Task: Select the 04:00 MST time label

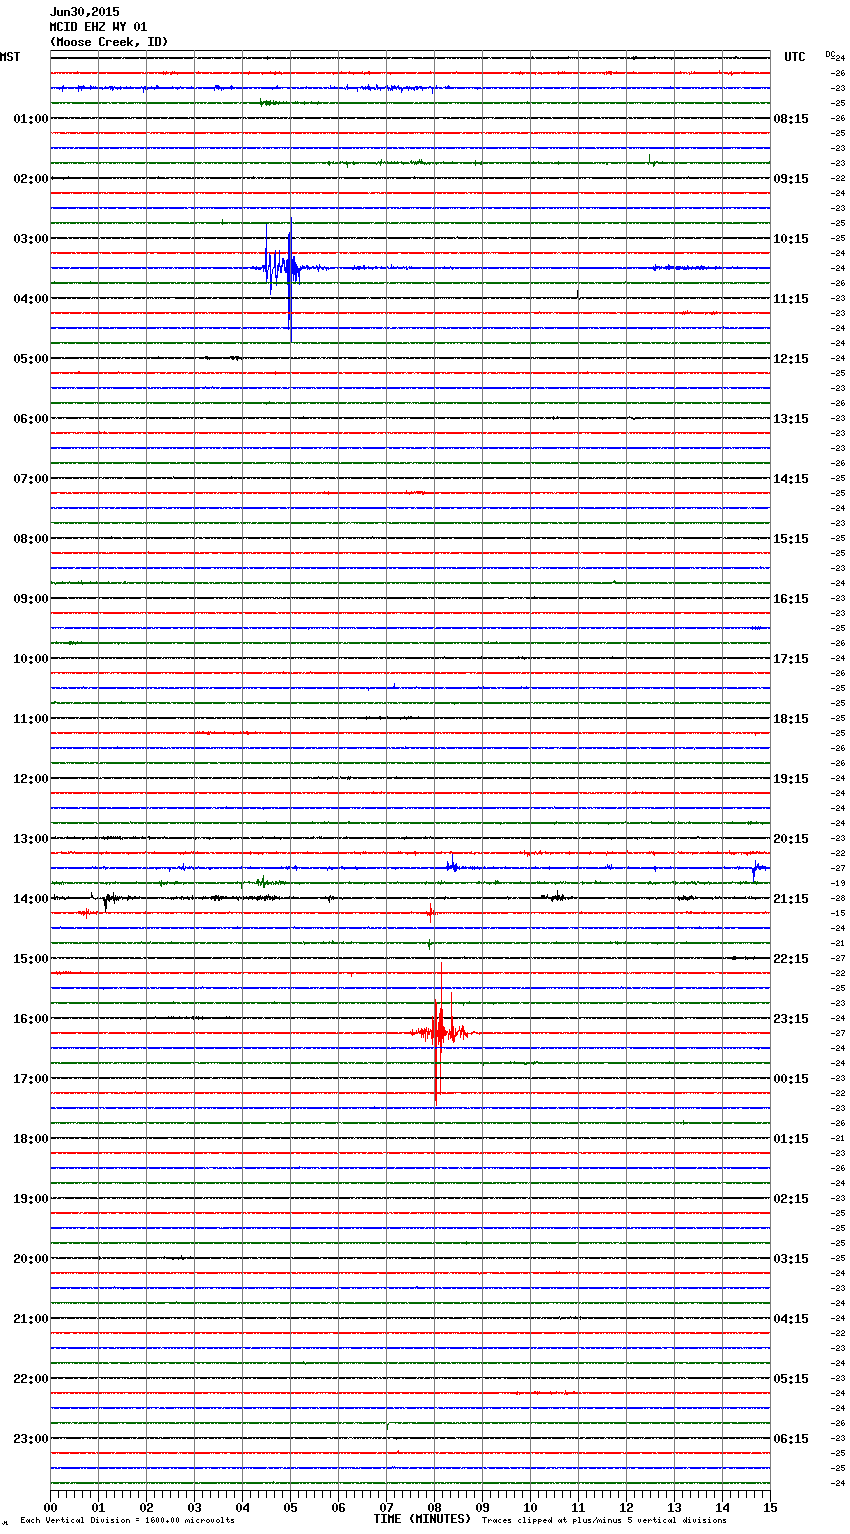Action: click(x=31, y=298)
